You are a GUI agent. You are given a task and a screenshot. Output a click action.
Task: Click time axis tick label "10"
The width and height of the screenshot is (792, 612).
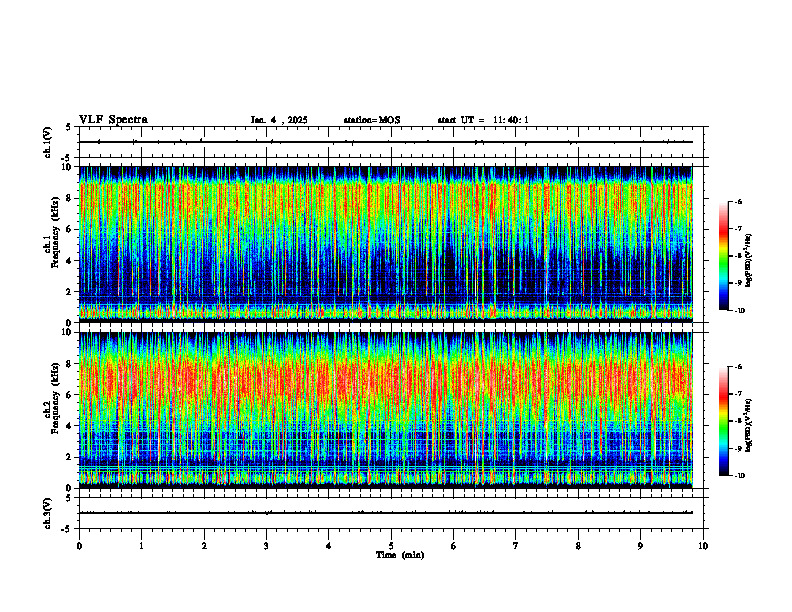click(x=703, y=546)
